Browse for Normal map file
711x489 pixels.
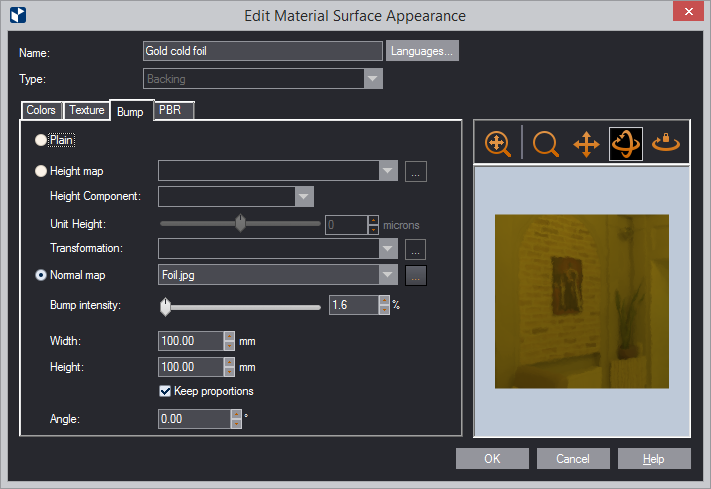click(415, 275)
